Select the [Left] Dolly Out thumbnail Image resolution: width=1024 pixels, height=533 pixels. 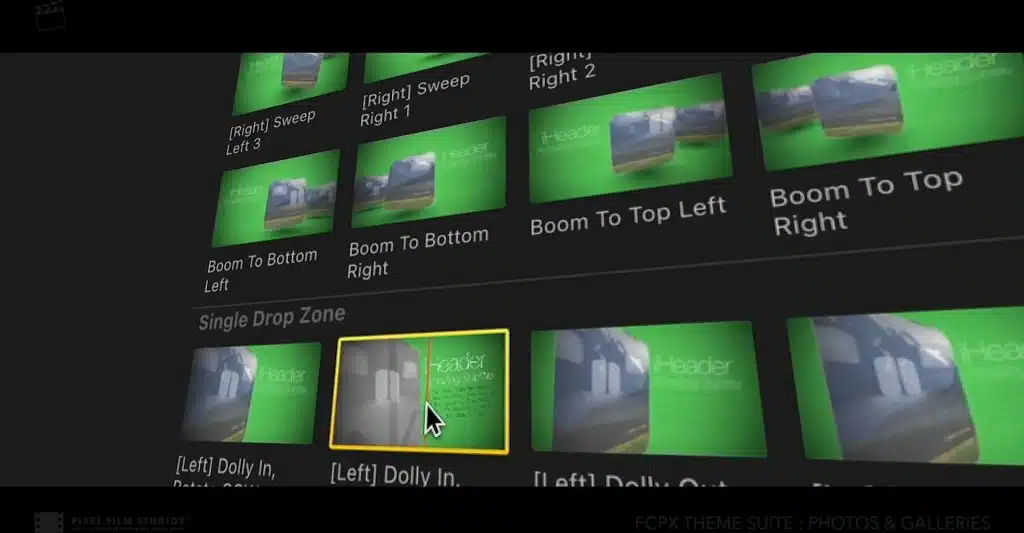click(x=648, y=389)
